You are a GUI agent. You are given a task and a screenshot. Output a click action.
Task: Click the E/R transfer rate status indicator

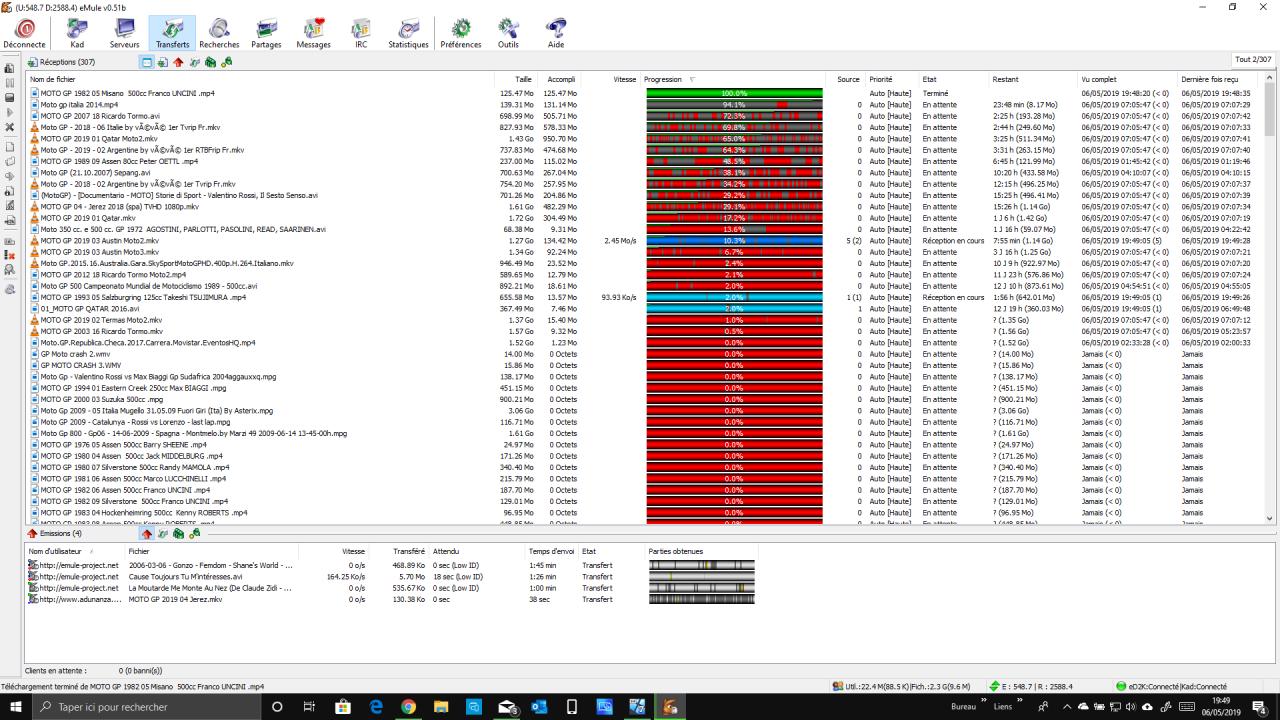tap(1031, 687)
